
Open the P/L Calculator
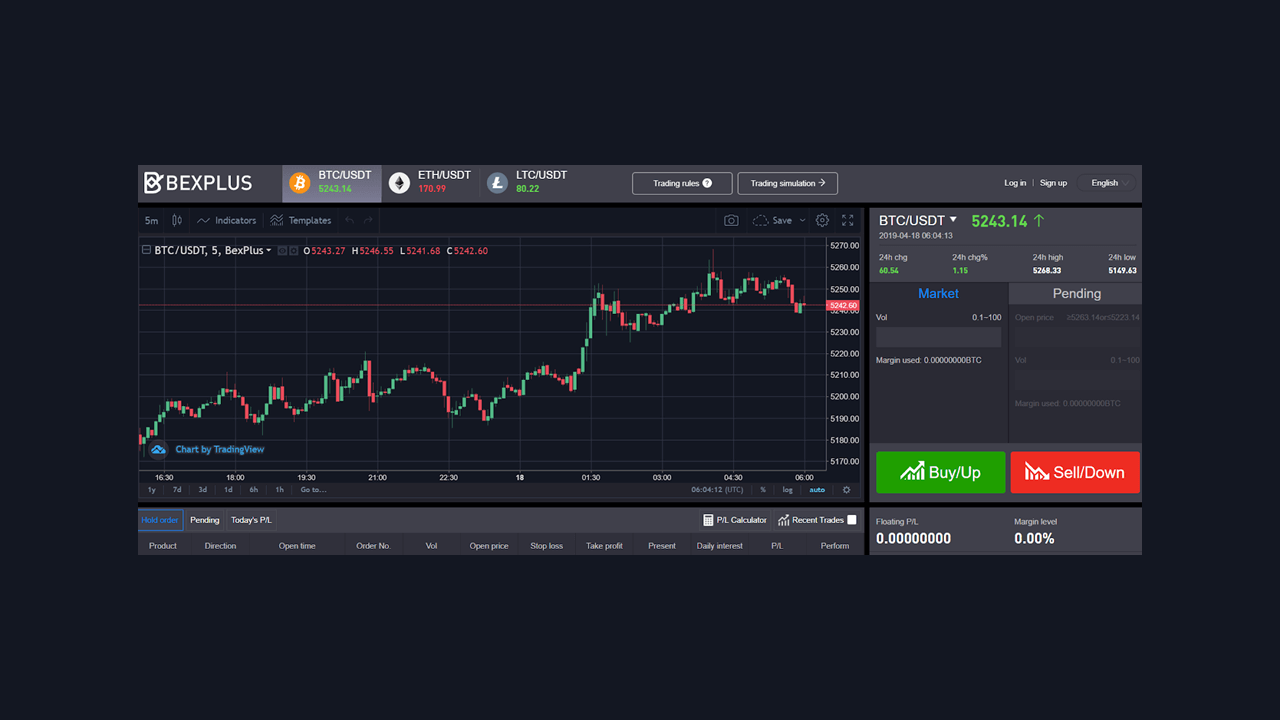click(735, 520)
